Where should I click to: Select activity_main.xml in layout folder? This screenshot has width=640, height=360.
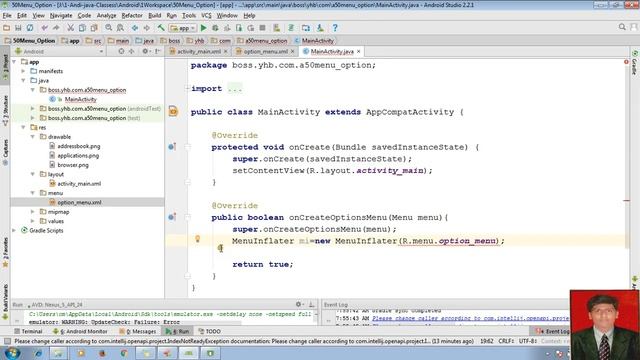79,184
